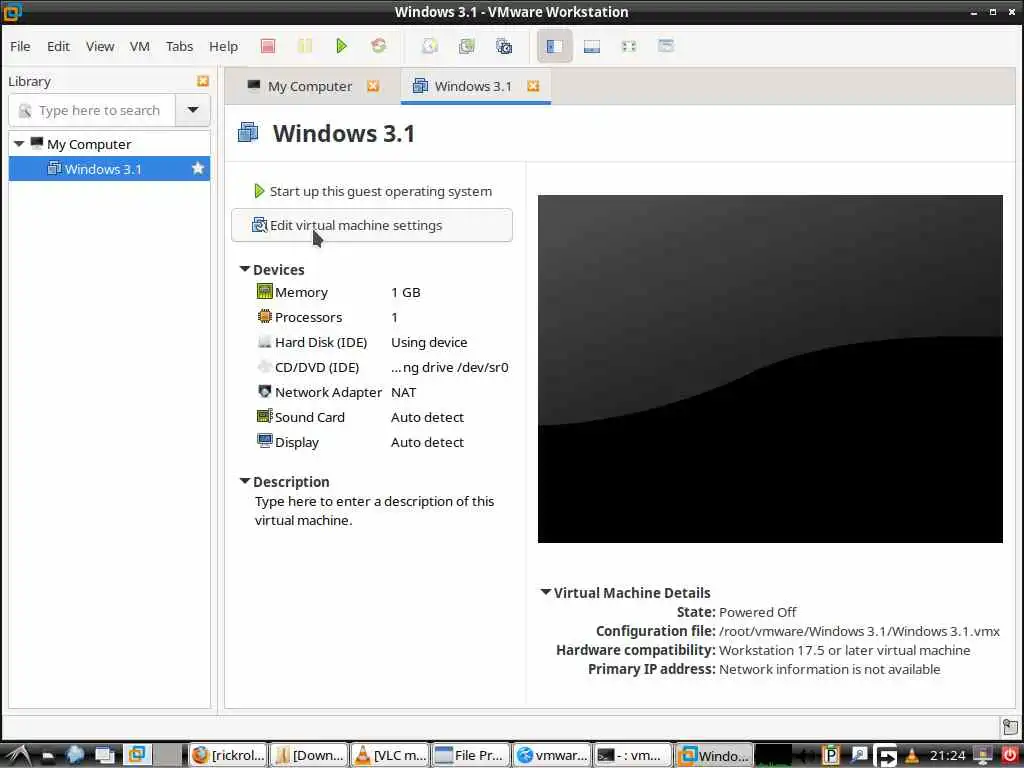This screenshot has height=768, width=1024.
Task: Switch to the VLC m... taskbar window
Action: (390, 755)
